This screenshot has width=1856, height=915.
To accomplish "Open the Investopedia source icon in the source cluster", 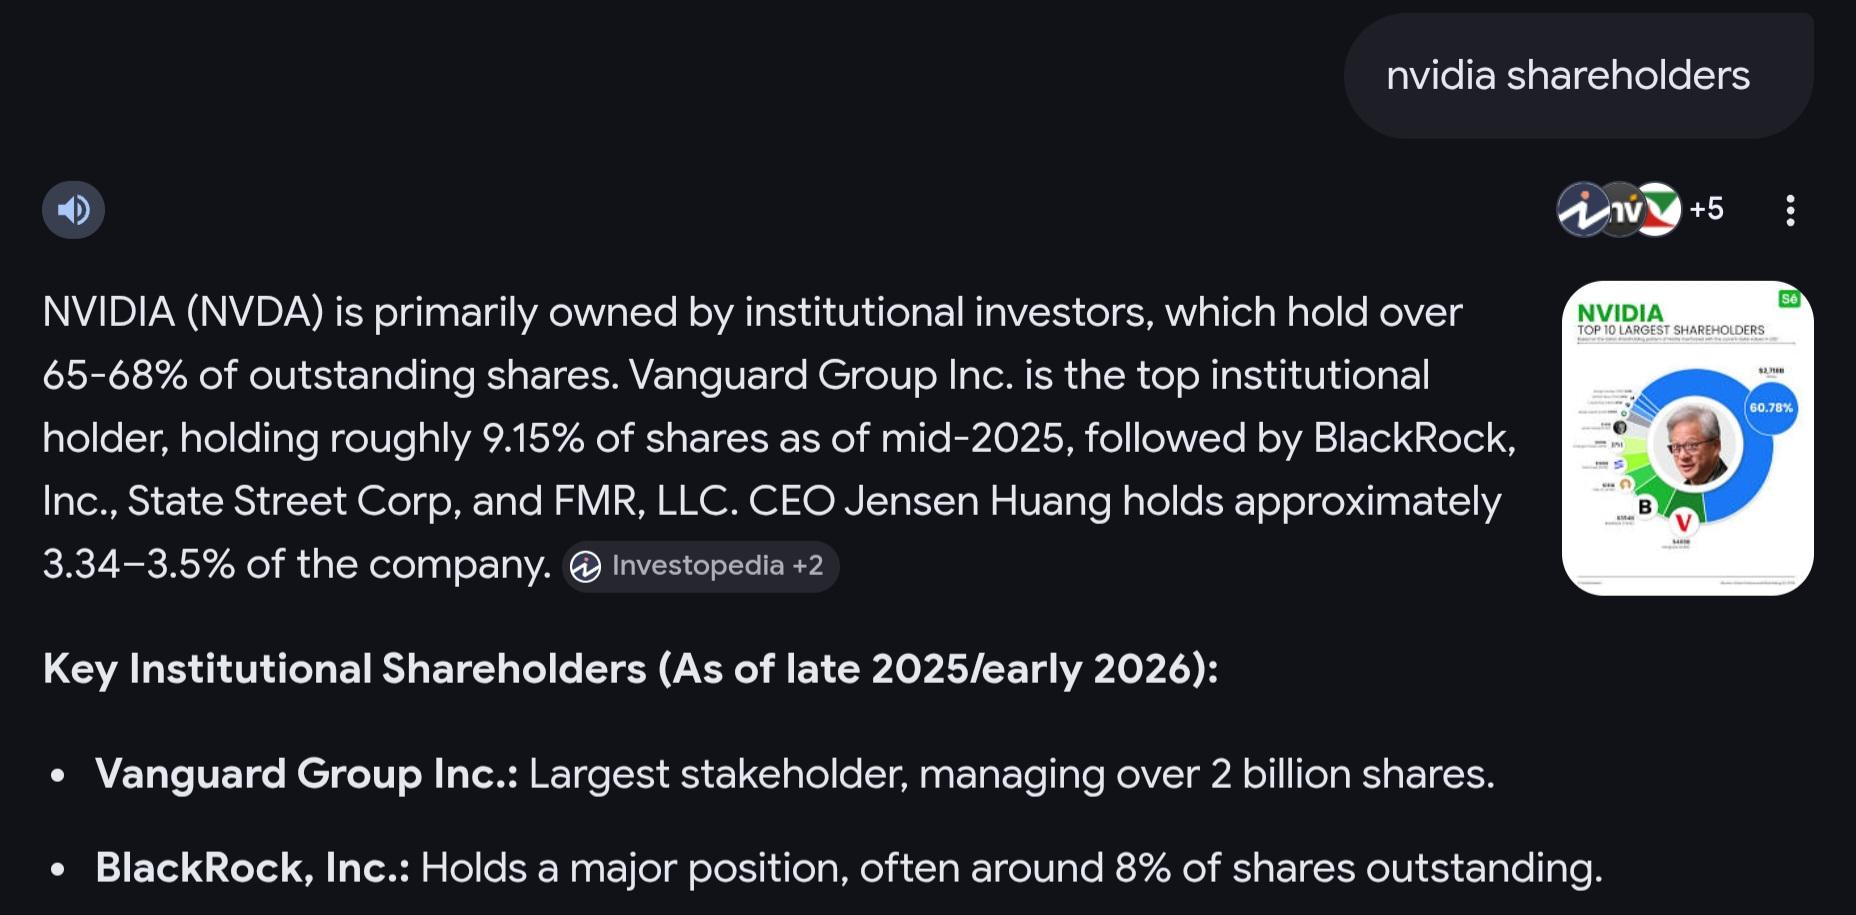I will click(x=1582, y=210).
